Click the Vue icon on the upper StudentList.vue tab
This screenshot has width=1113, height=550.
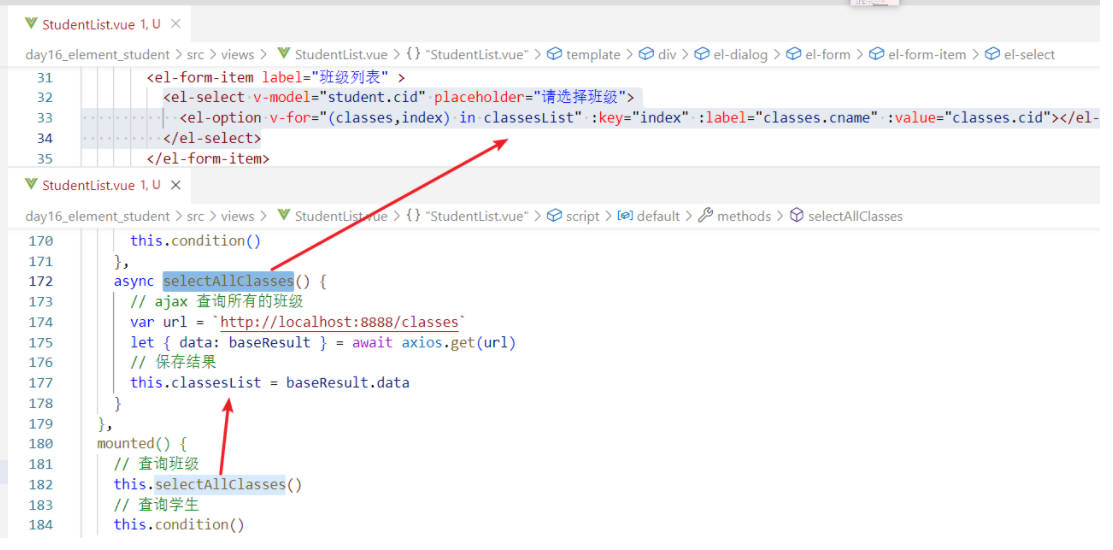tap(31, 23)
